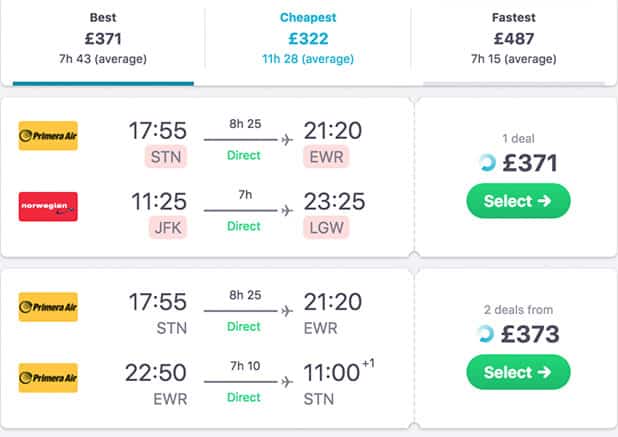
Task: Select the £371 flight deal
Action: 517,201
